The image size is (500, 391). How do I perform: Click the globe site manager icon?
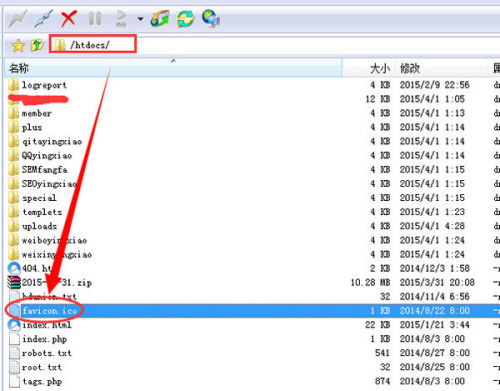(211, 18)
